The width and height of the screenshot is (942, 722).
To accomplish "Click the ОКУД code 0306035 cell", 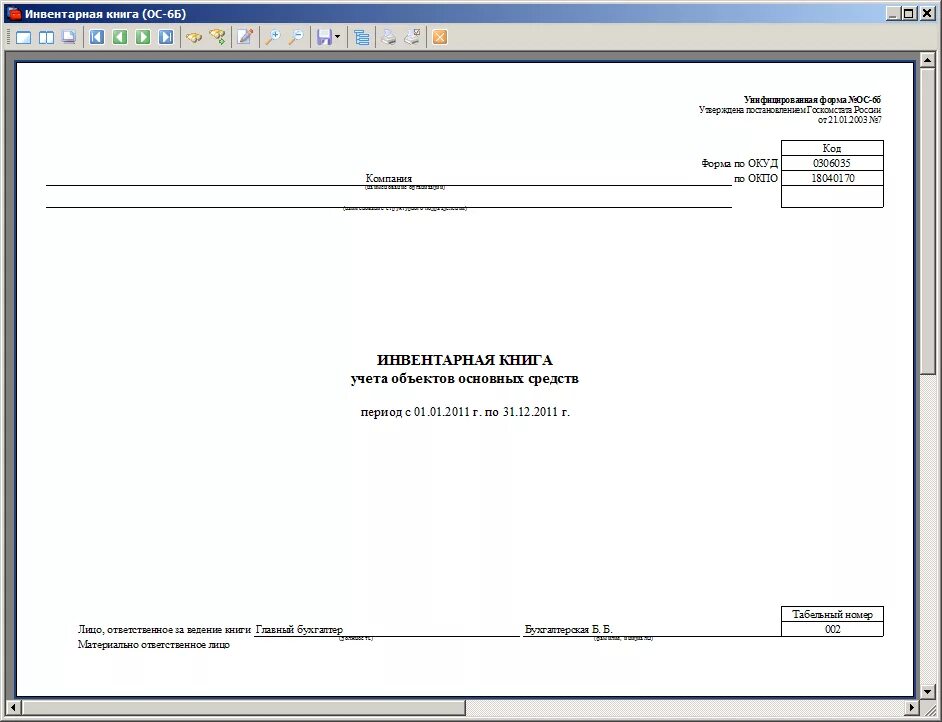I will (x=832, y=163).
